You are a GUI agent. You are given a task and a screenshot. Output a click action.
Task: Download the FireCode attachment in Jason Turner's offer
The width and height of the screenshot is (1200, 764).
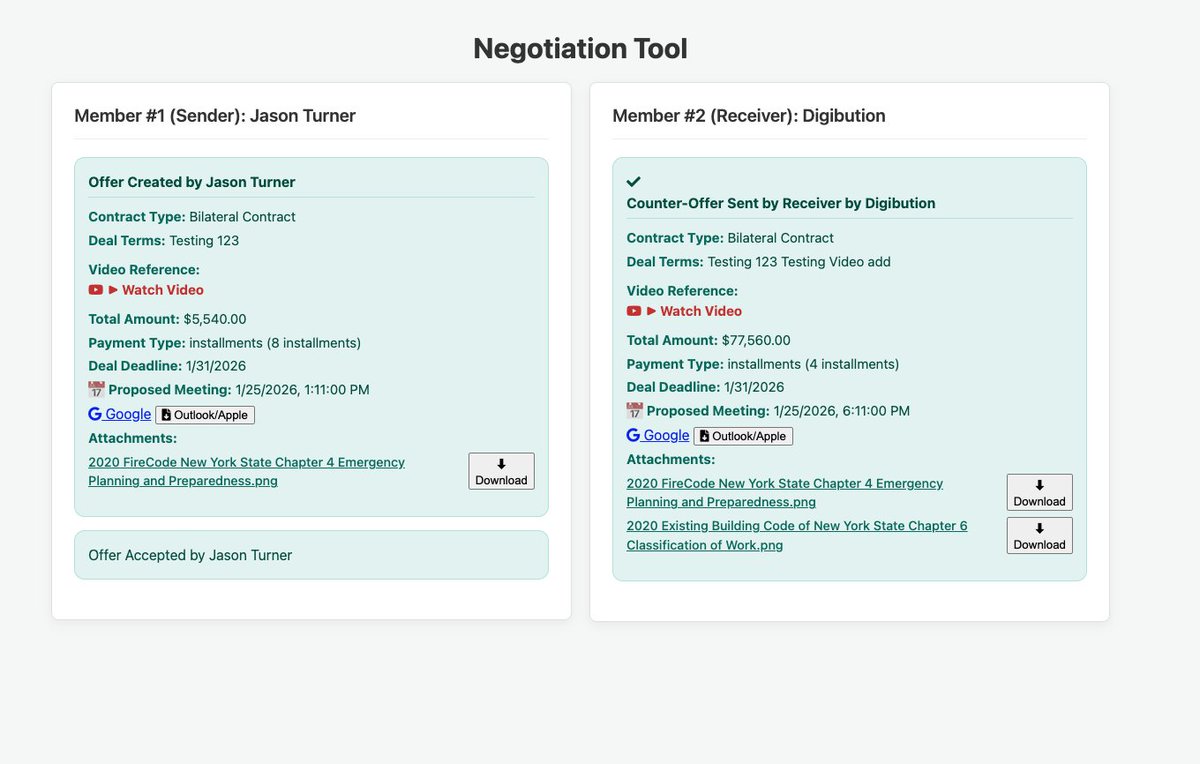501,471
